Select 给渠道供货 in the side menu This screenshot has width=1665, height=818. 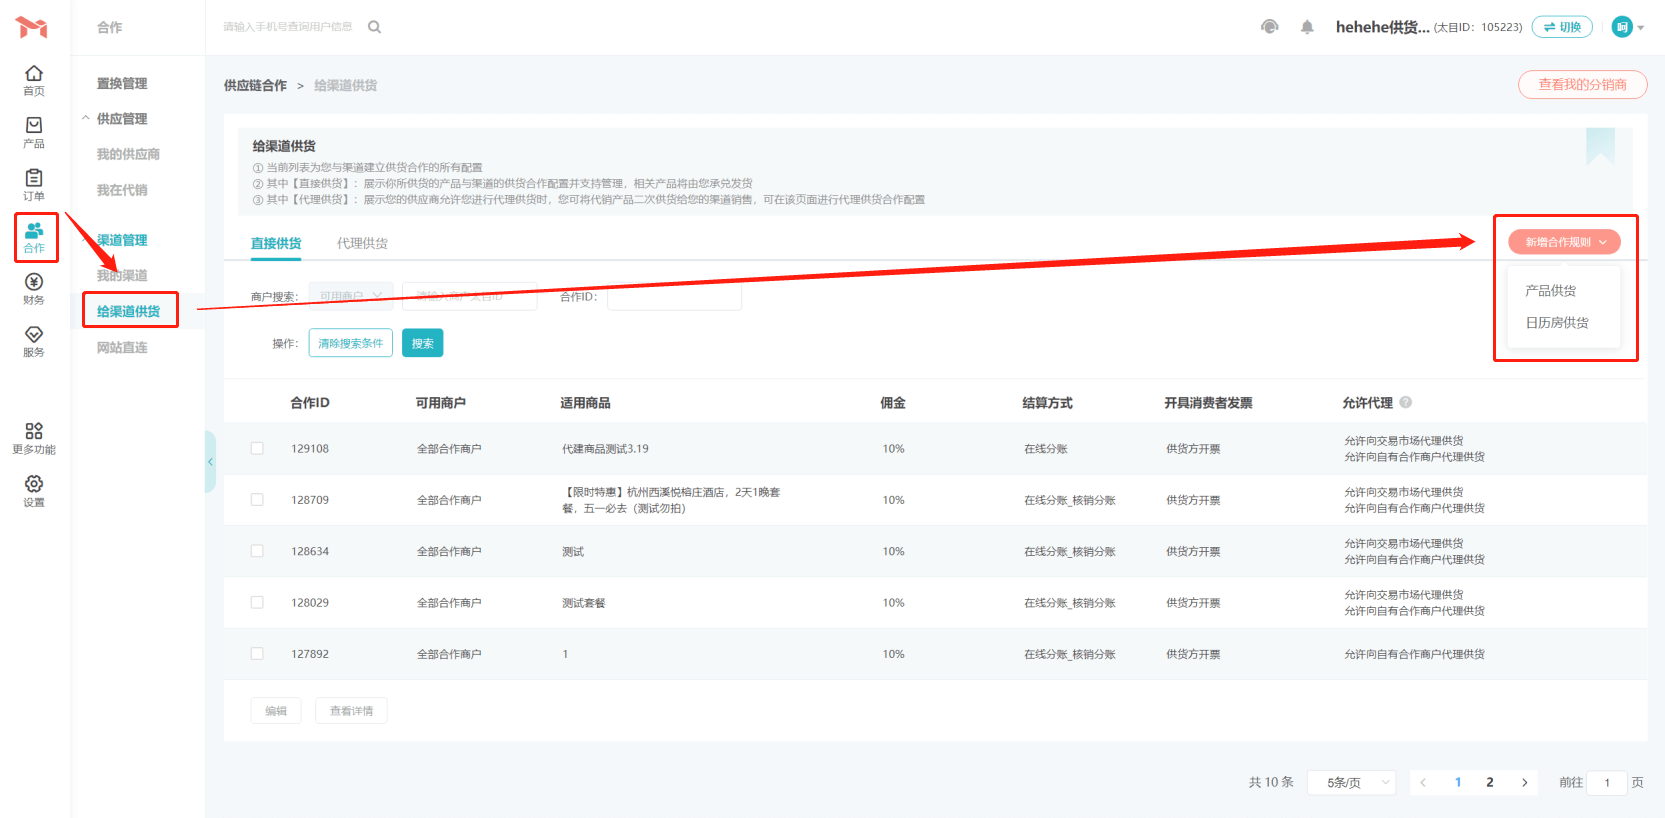pyautogui.click(x=128, y=311)
